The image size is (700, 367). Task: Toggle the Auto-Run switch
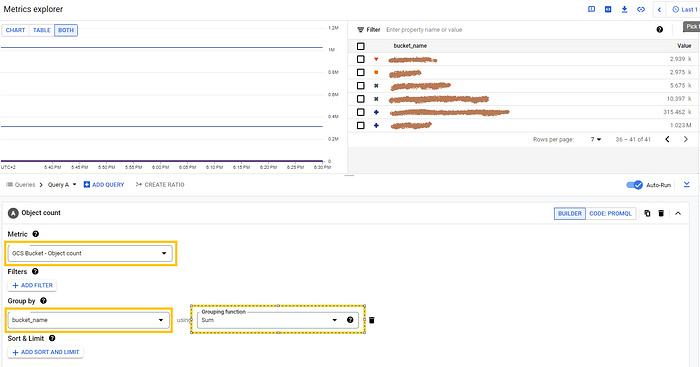[634, 185]
